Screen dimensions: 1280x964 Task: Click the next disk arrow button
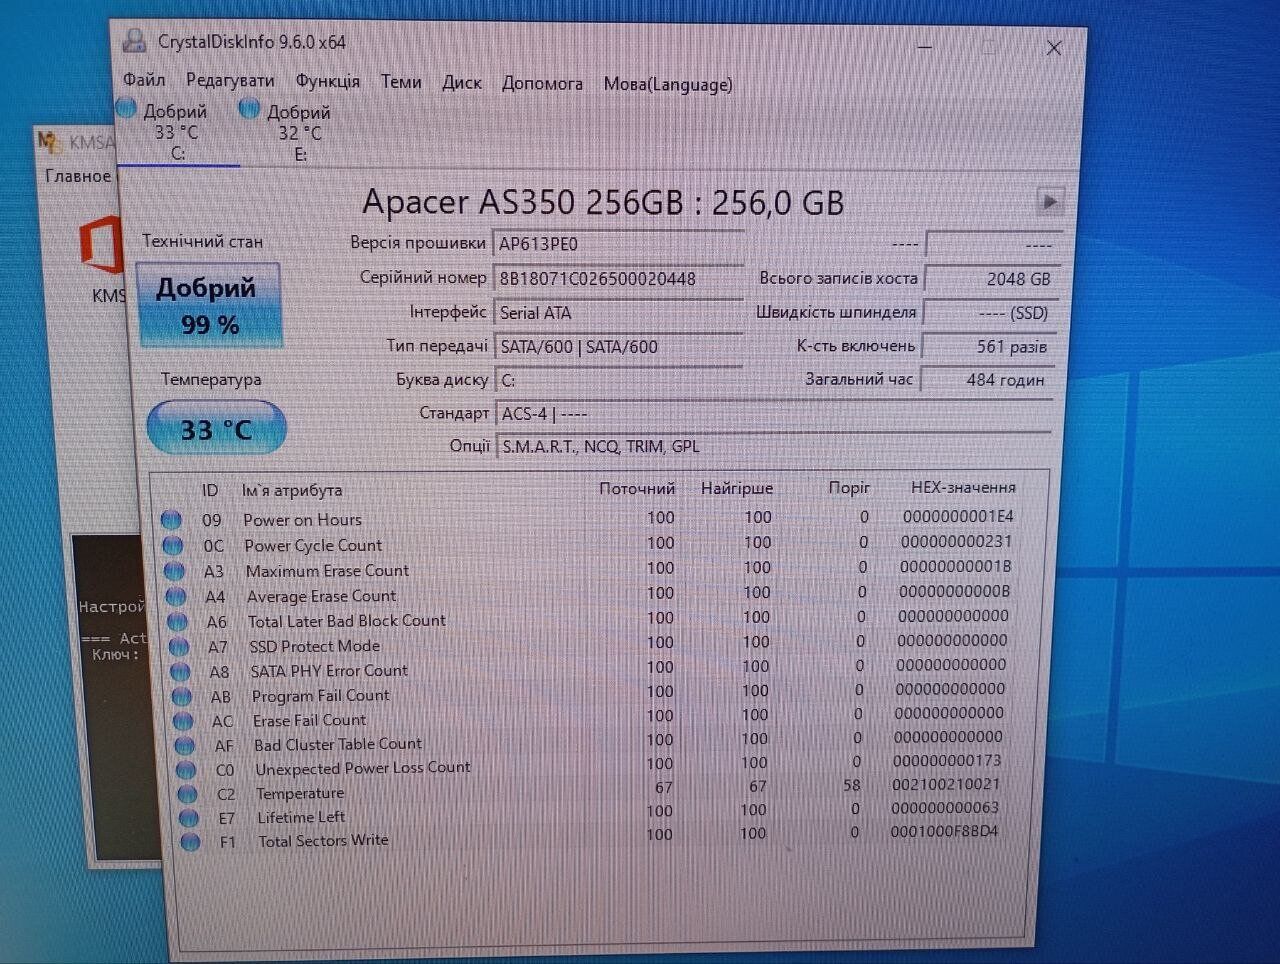pyautogui.click(x=1049, y=201)
